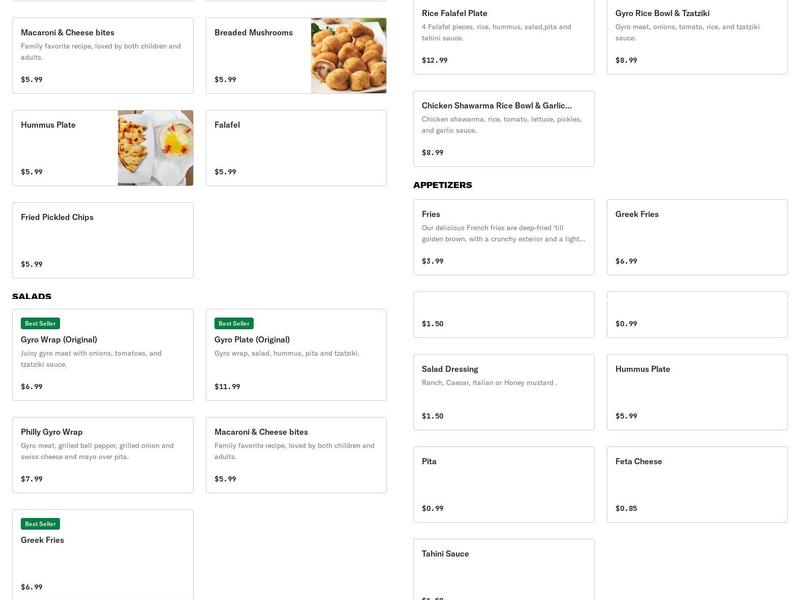Click the Hummus Plate photo thumbnail
Viewport: 800px width, 600px height.
click(x=155, y=145)
